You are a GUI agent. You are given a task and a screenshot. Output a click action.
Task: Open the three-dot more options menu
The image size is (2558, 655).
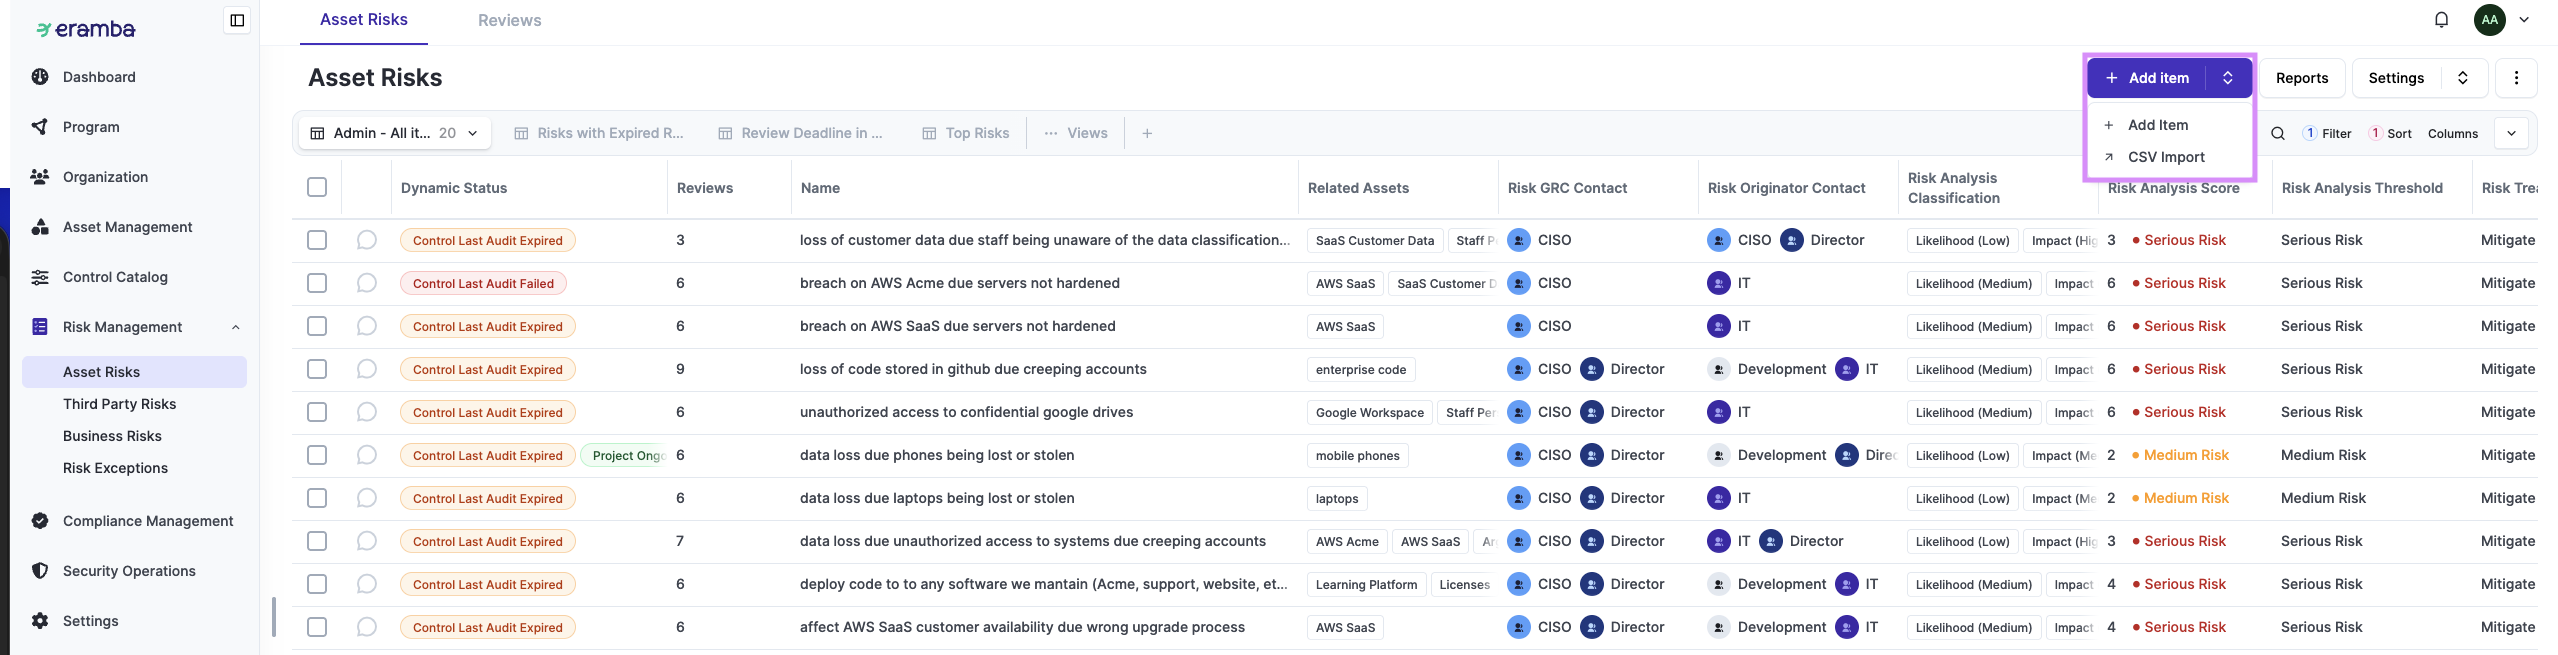[2516, 78]
